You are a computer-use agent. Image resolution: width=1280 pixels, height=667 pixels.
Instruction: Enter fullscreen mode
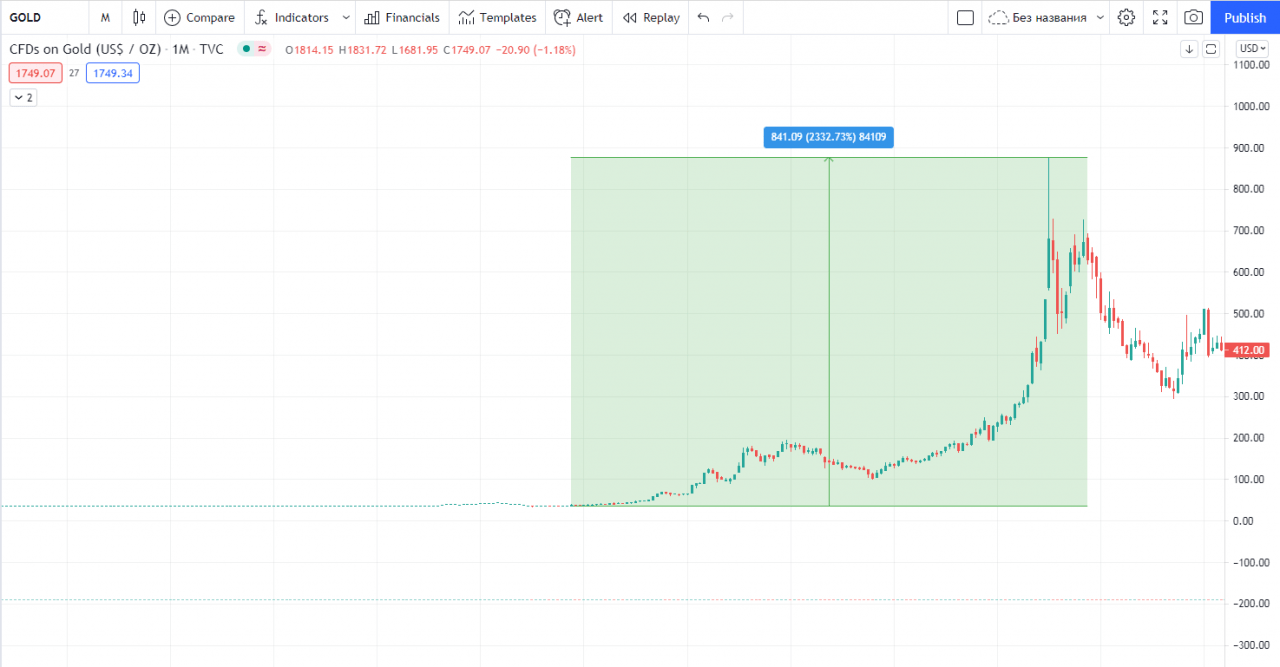point(1160,17)
